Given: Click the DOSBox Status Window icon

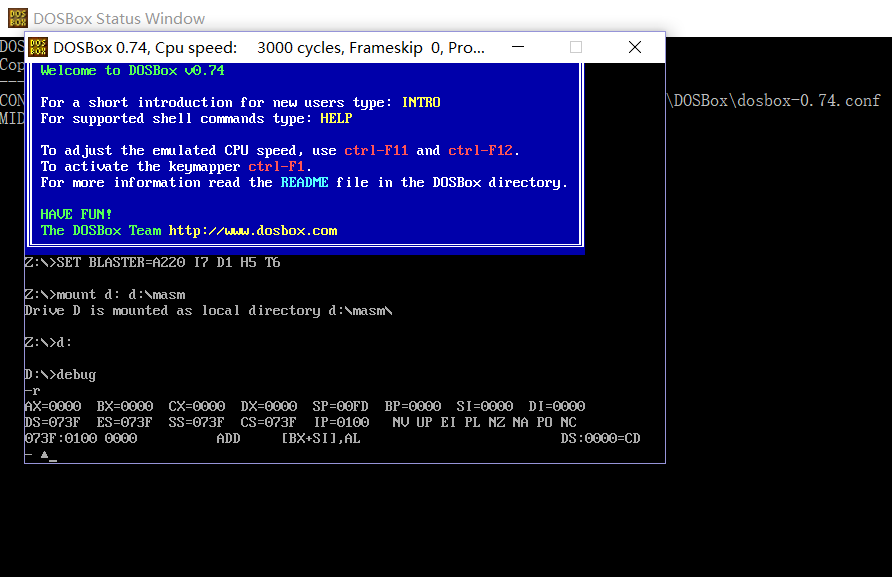Looking at the screenshot, I should click(x=18, y=18).
